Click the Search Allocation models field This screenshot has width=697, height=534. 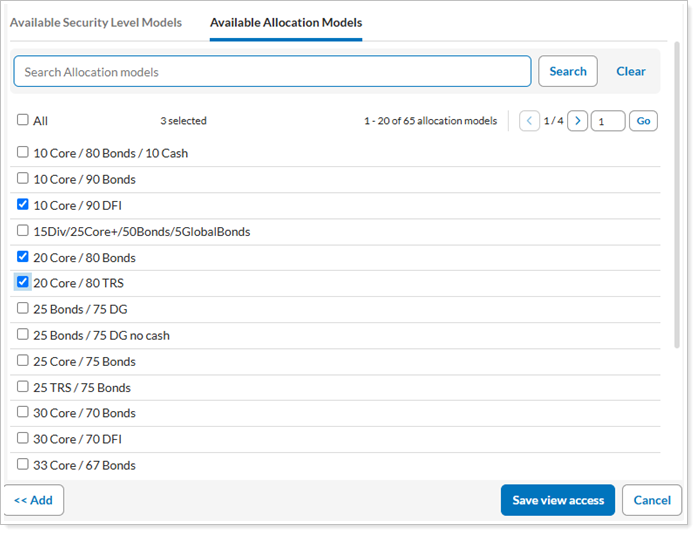(272, 71)
